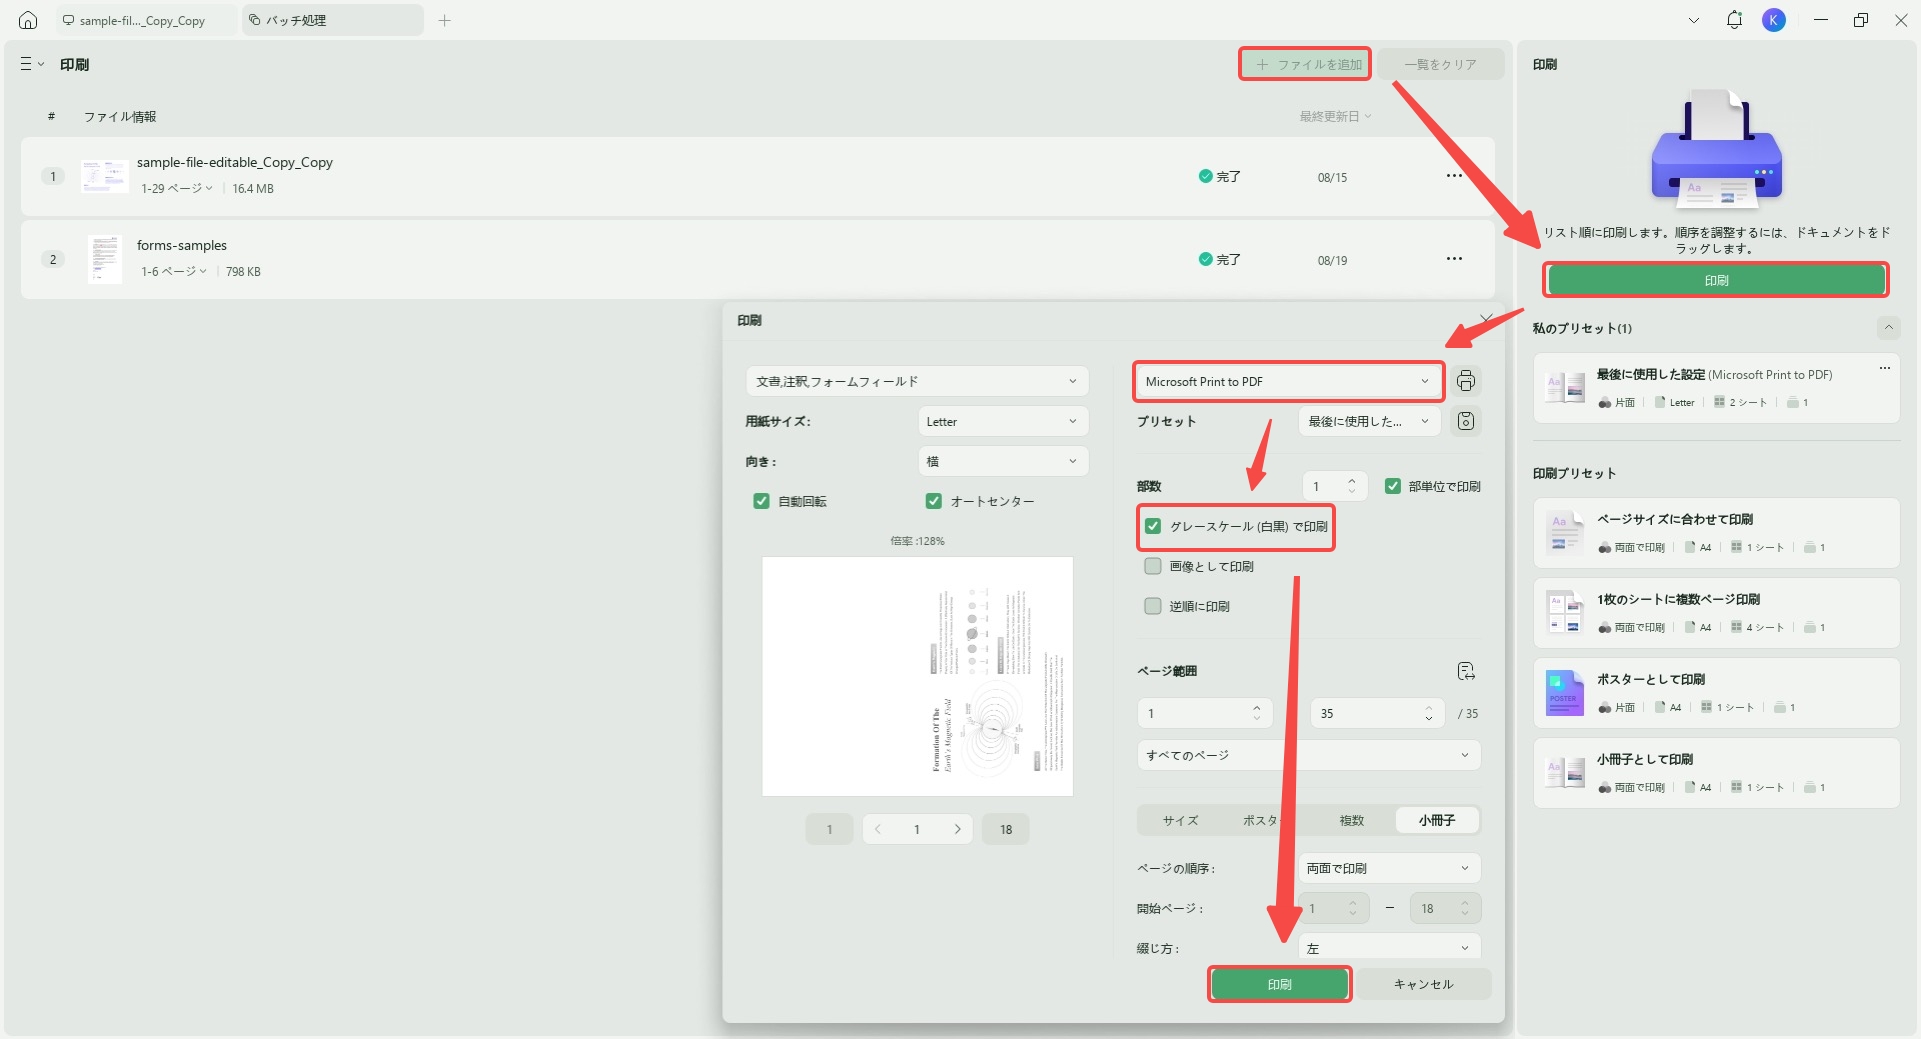1921x1039 pixels.
Task: Open the 用紙サイズ Letter dropdown
Action: (1003, 421)
